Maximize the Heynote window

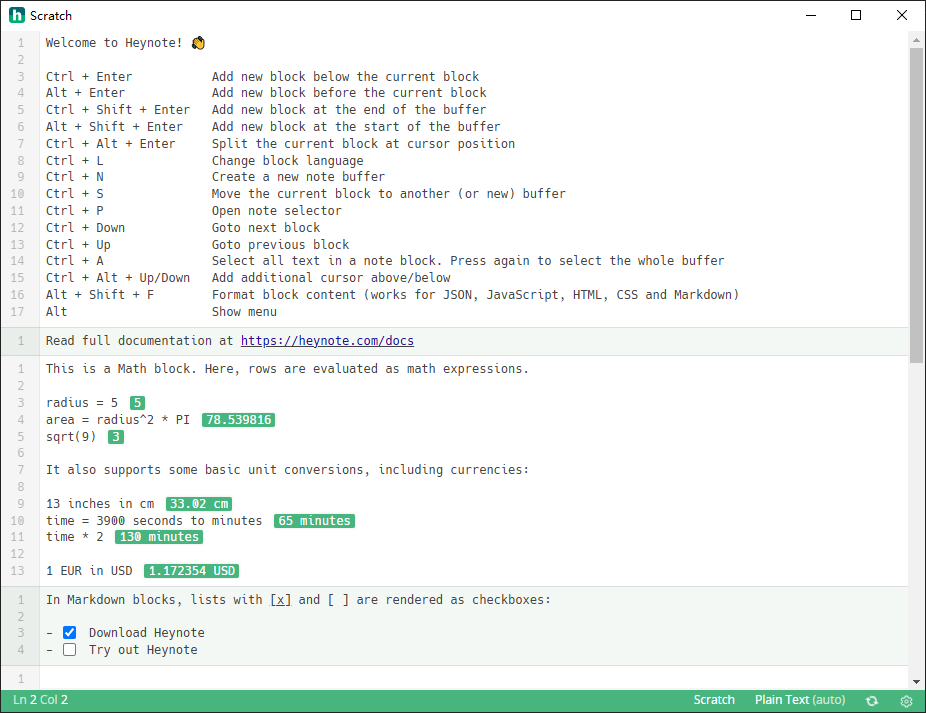856,15
